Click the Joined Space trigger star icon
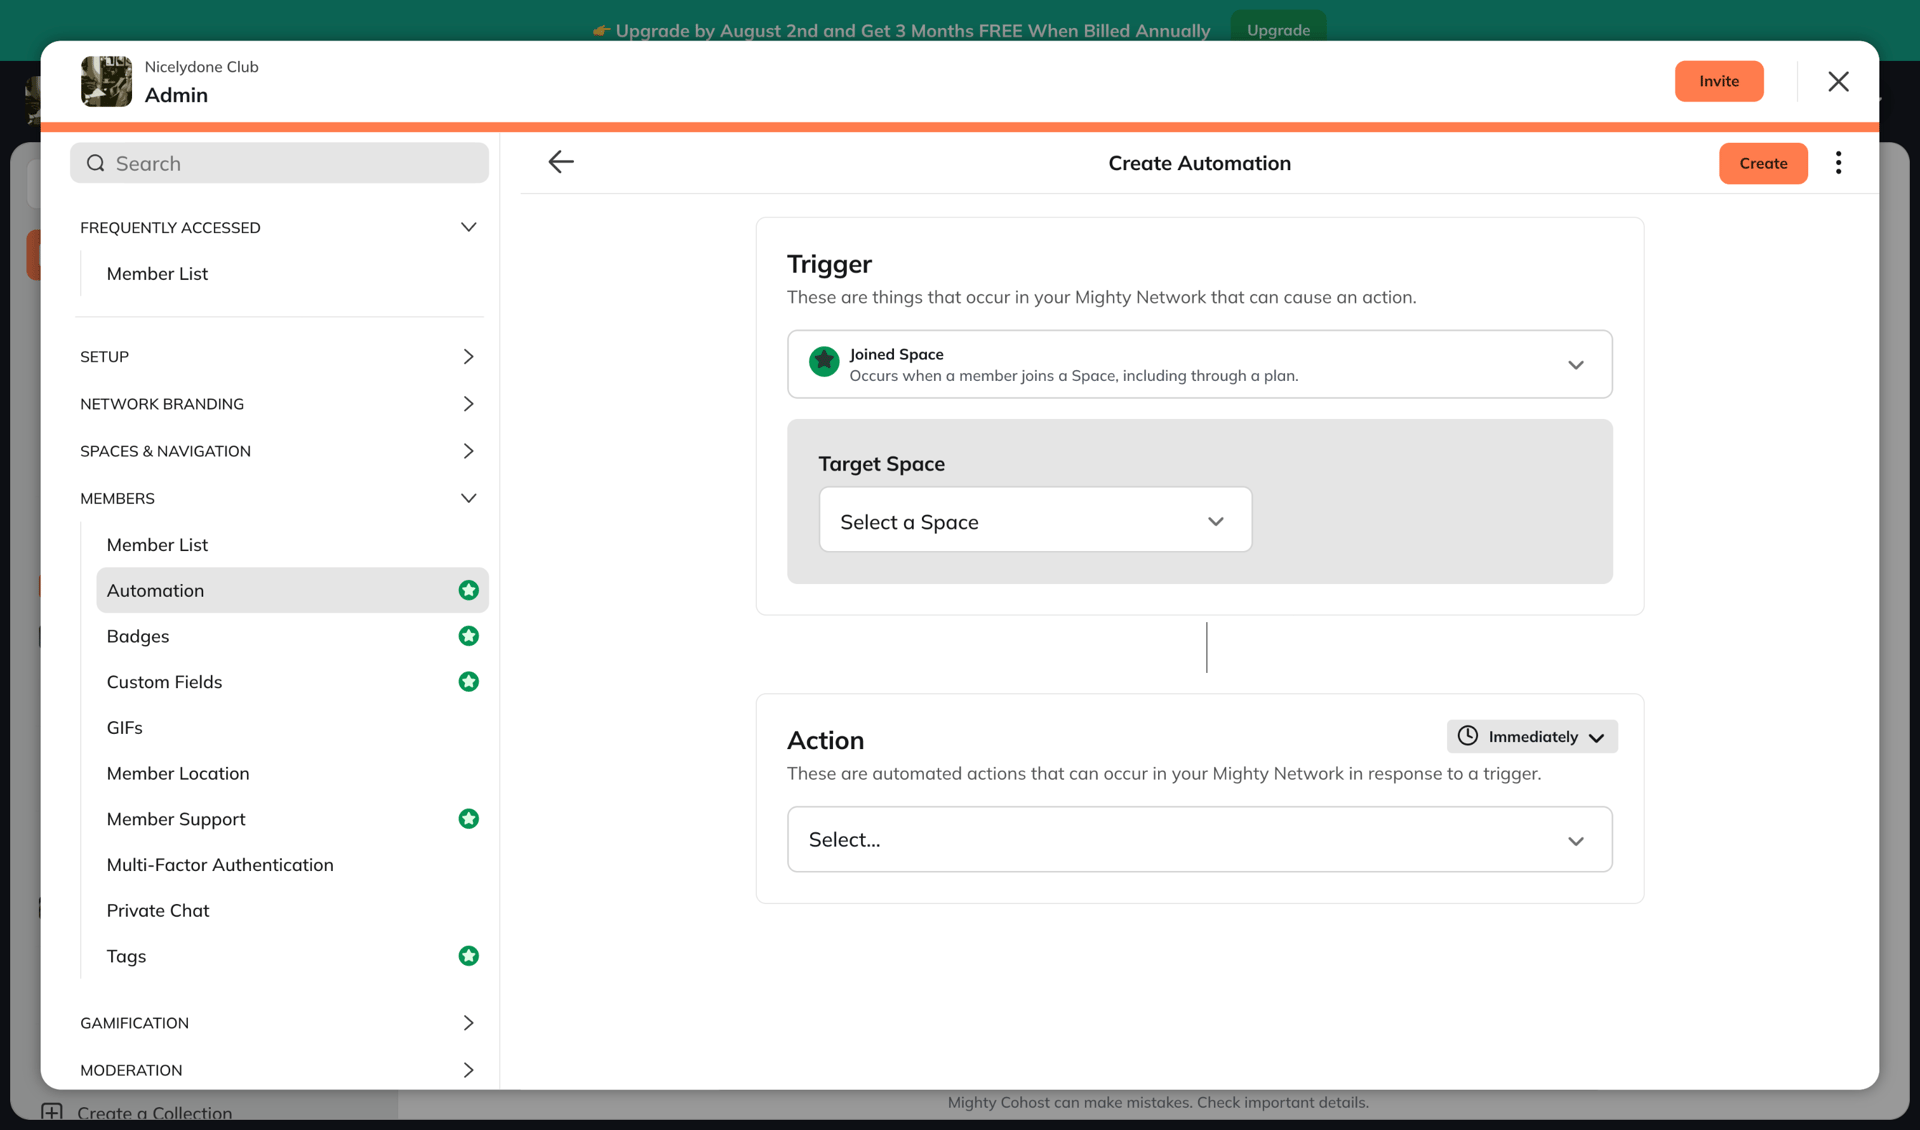This screenshot has height=1130, width=1920. click(x=823, y=362)
